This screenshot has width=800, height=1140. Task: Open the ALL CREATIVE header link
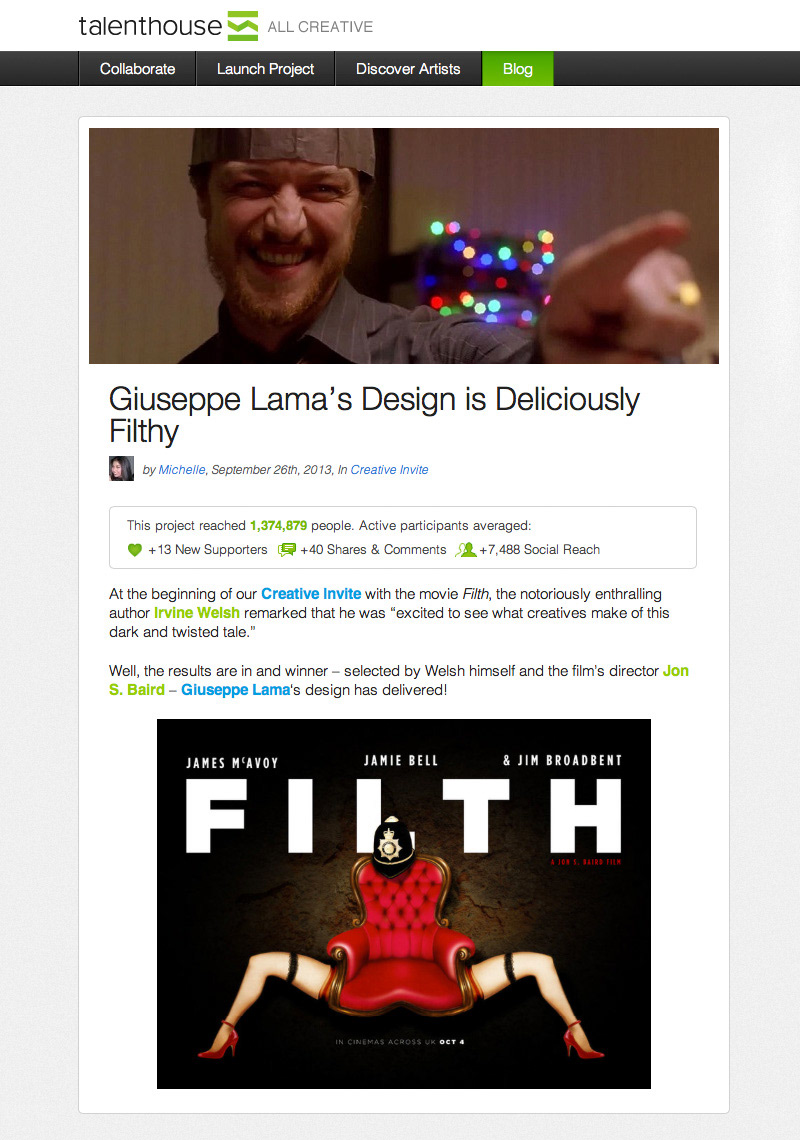pos(320,27)
